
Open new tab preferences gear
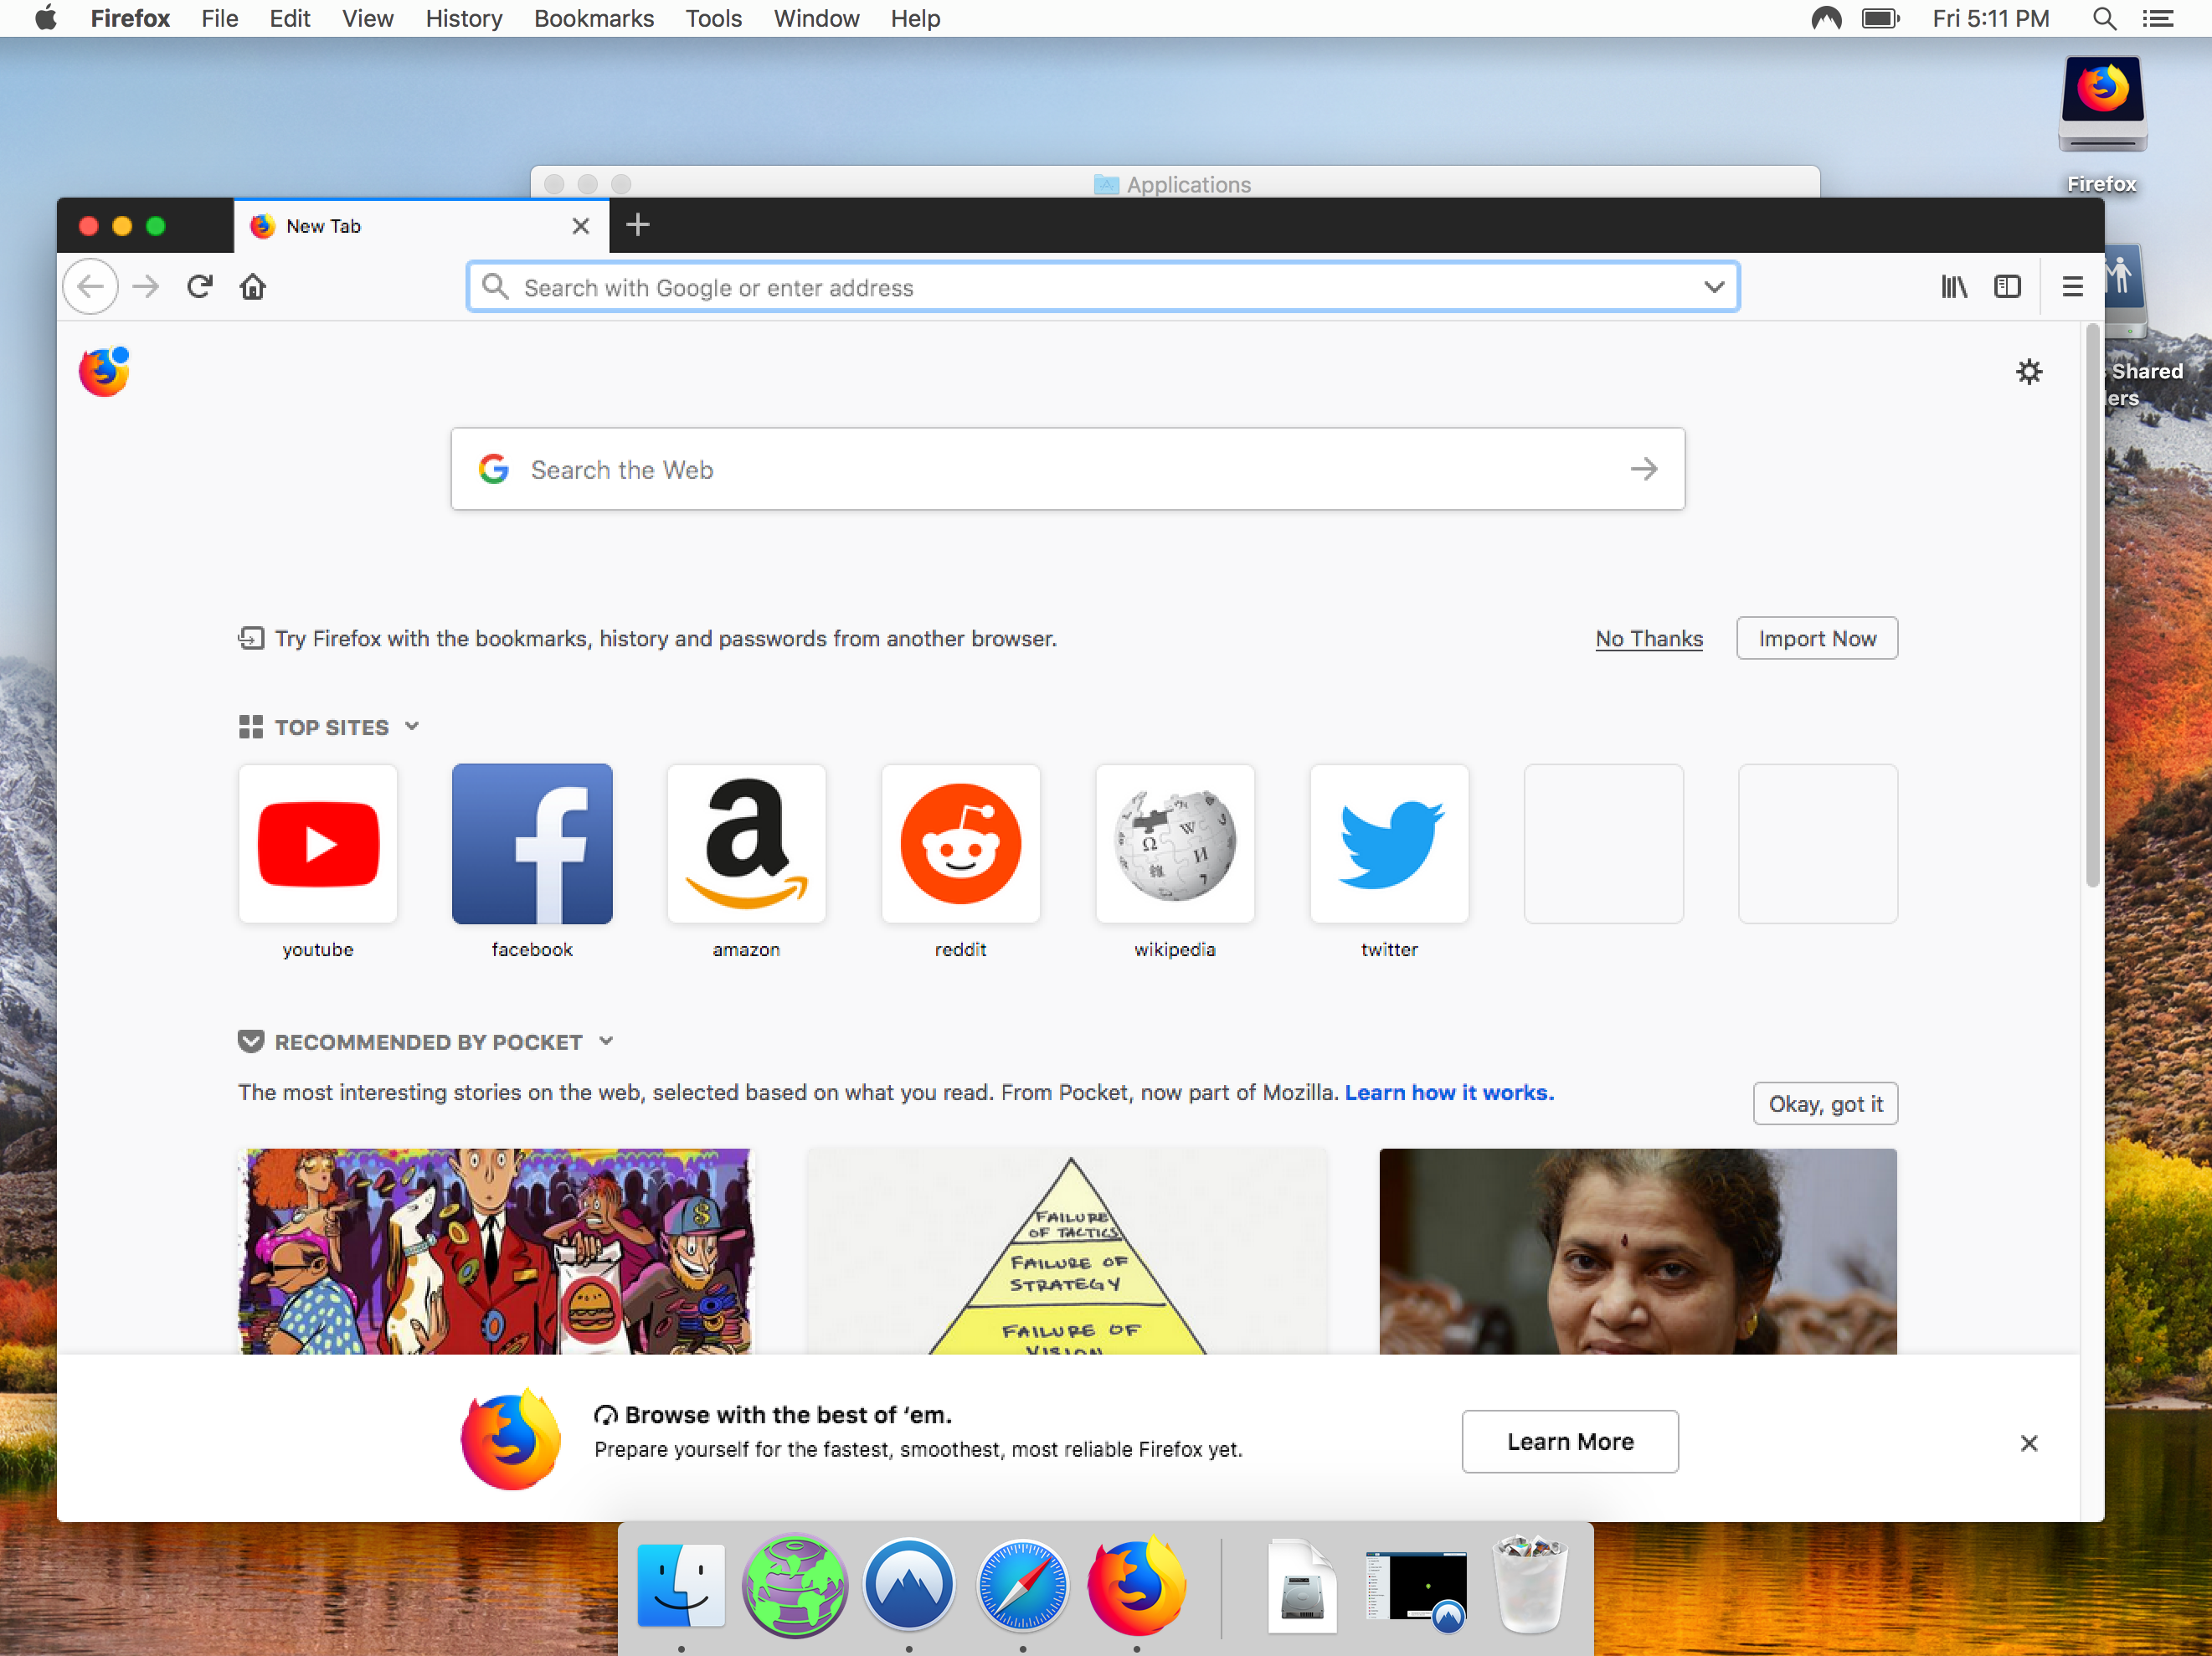point(2029,372)
